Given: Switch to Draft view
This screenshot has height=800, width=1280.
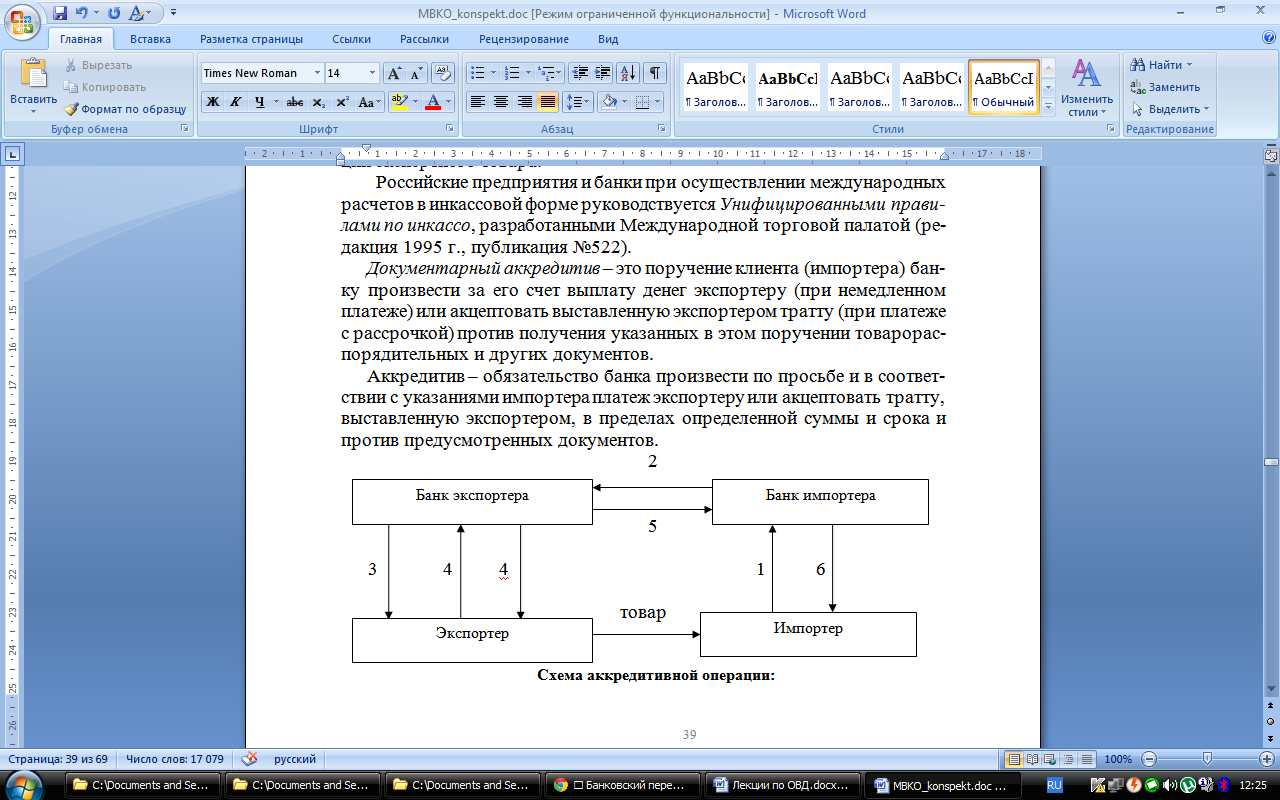Looking at the screenshot, I should click(x=1087, y=759).
